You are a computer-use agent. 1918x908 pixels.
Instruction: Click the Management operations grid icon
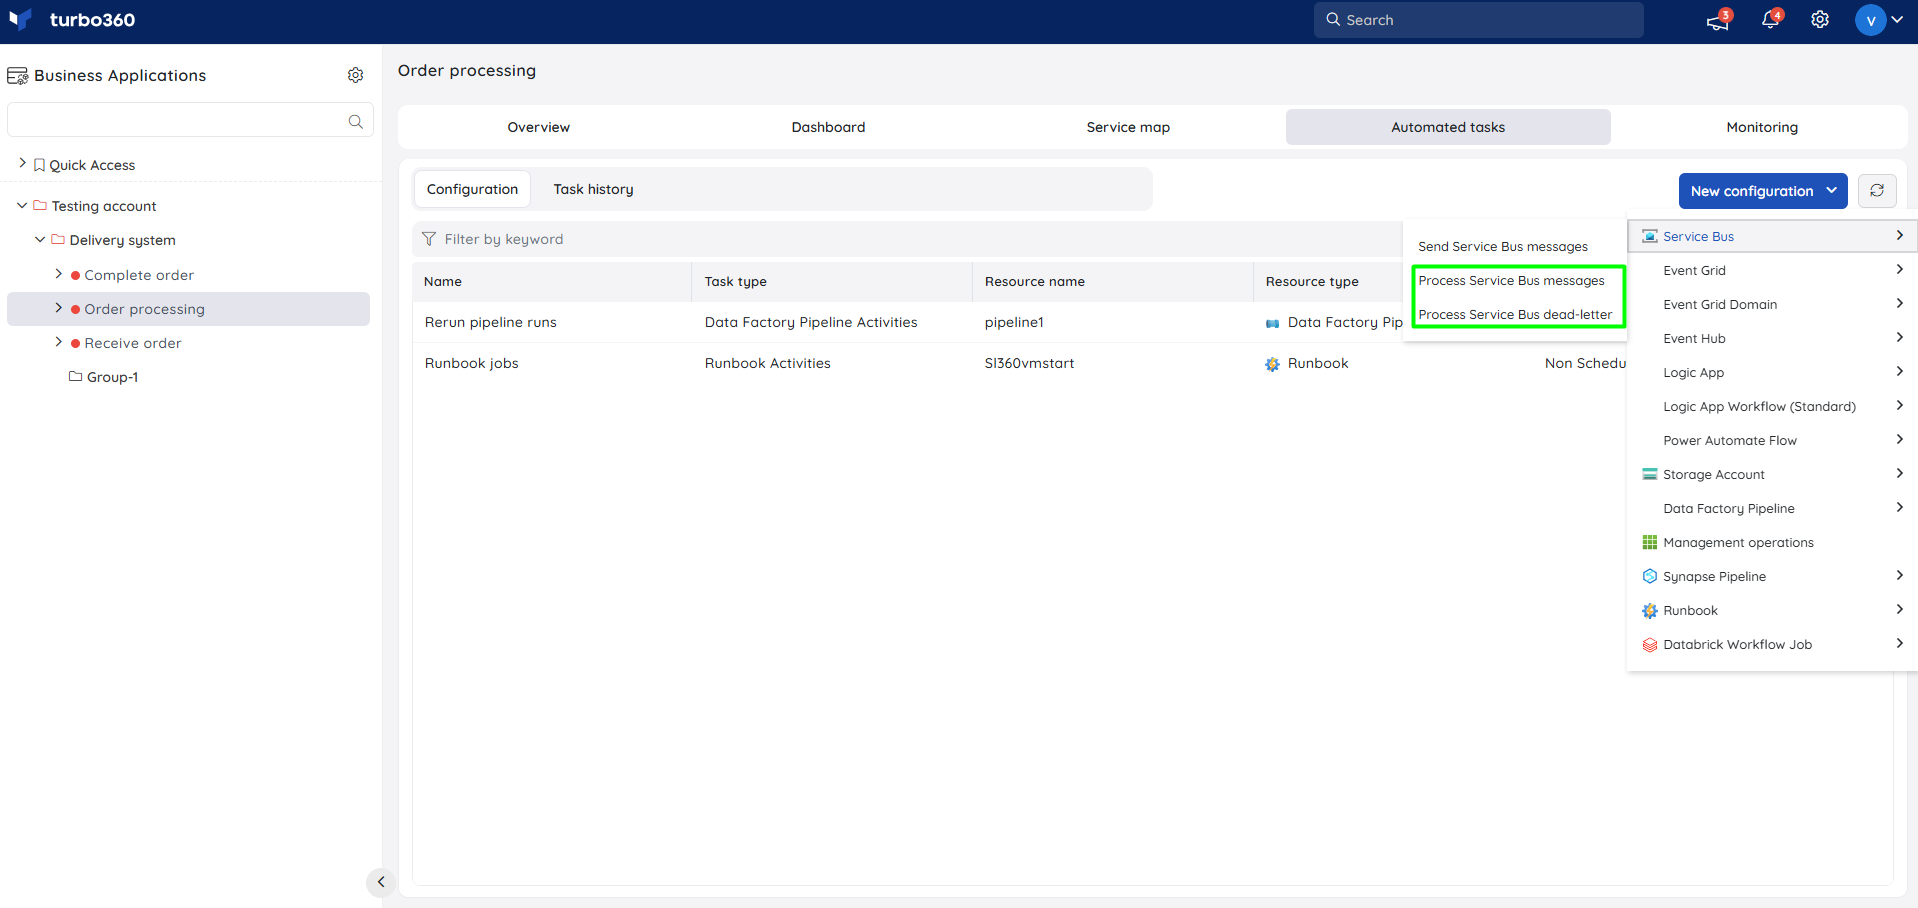point(1650,542)
